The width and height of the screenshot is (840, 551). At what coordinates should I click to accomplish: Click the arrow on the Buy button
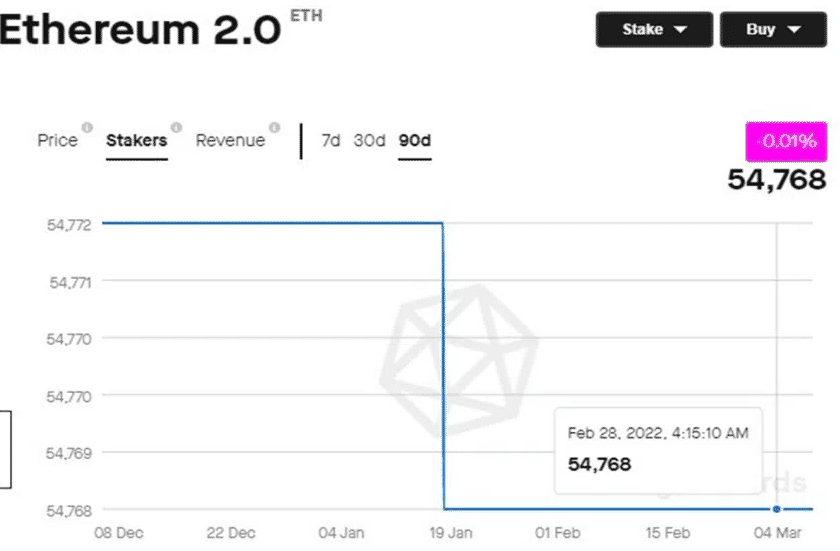pos(794,30)
